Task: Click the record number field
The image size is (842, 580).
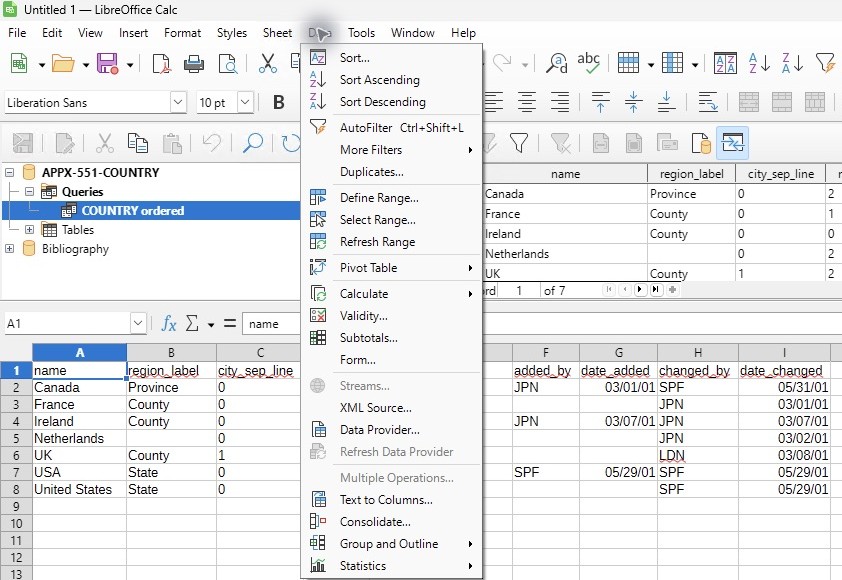Action: pos(519,291)
